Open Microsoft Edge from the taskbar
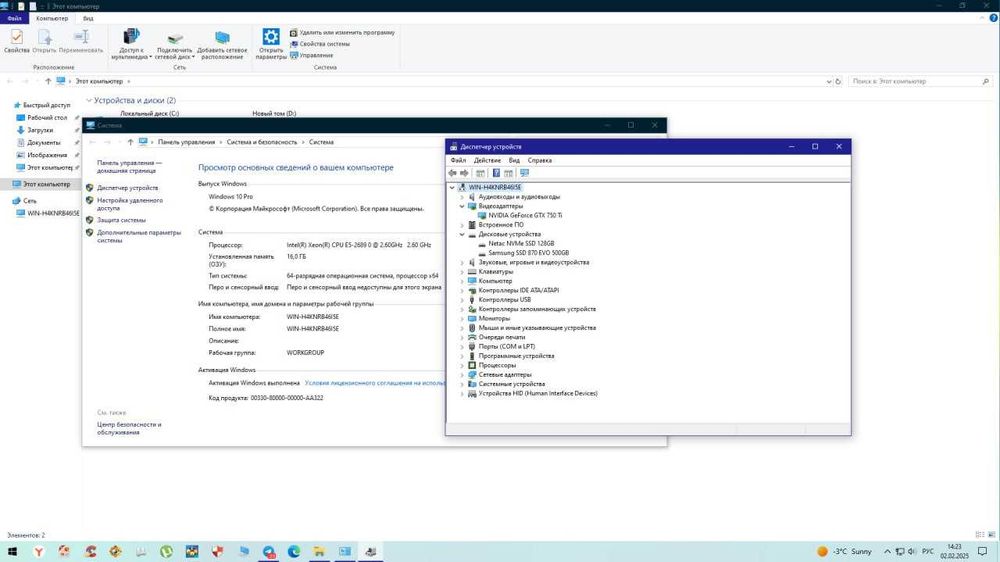Screen dimensions: 1000x562 294,551
